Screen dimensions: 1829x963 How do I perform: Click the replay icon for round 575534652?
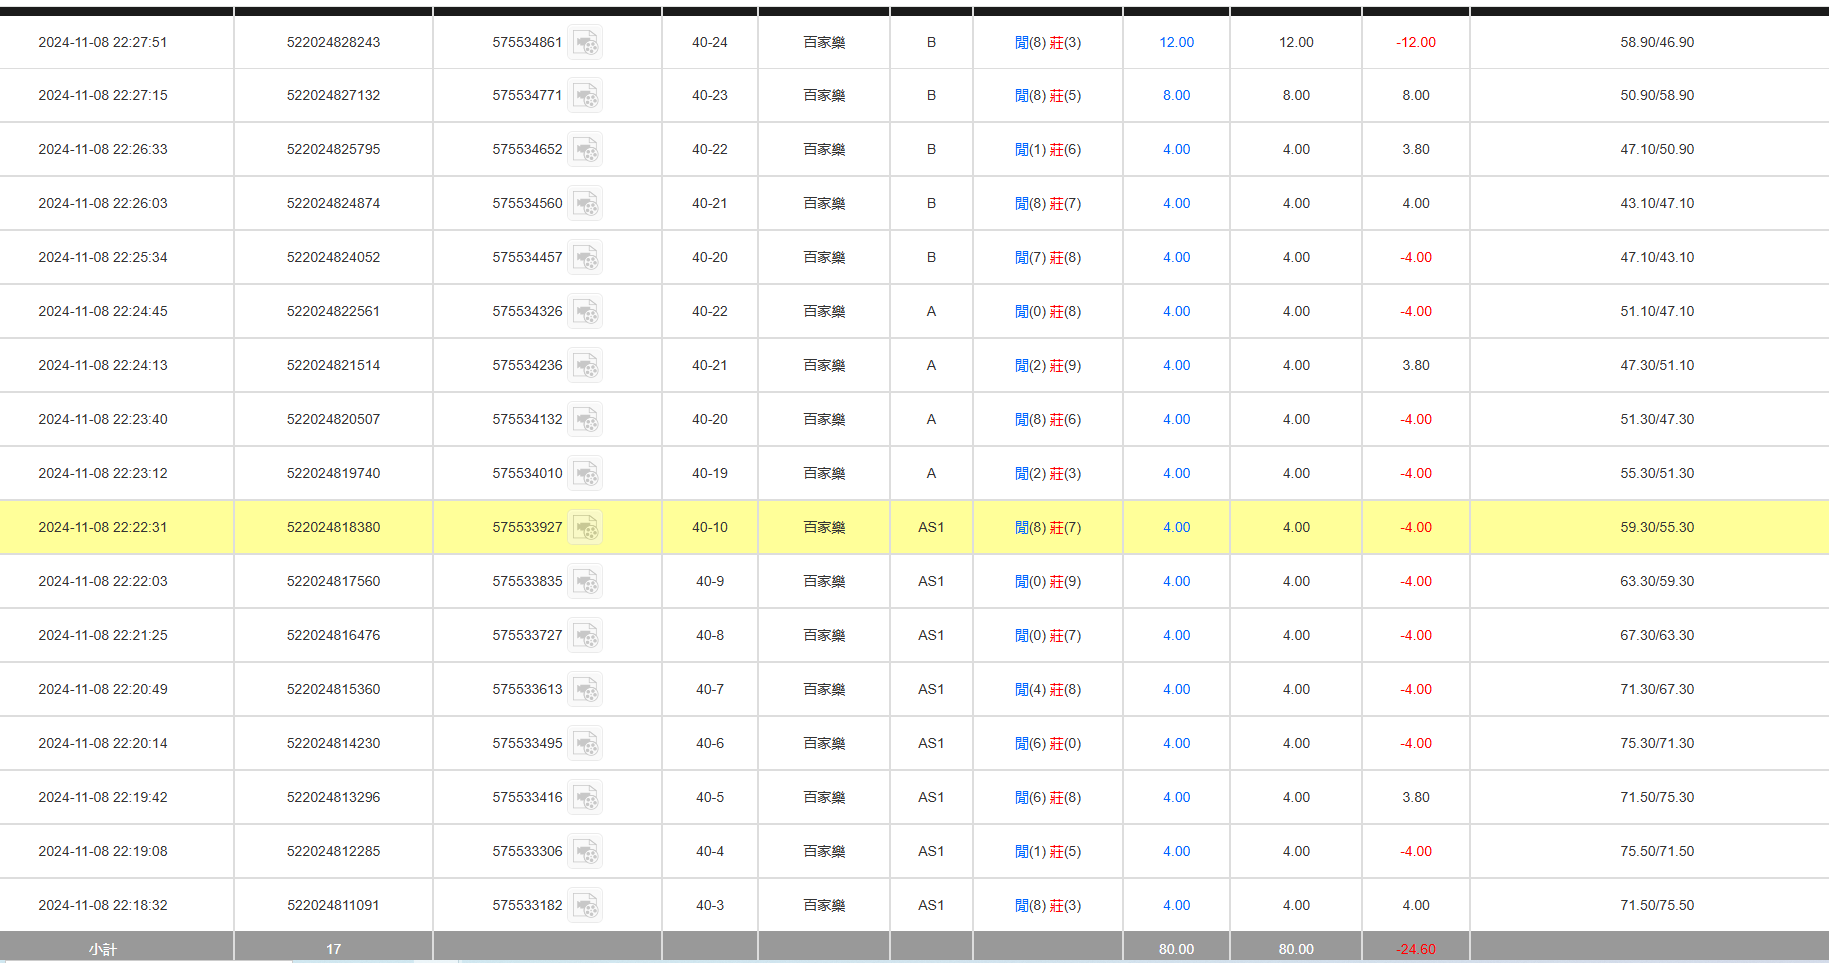[586, 150]
